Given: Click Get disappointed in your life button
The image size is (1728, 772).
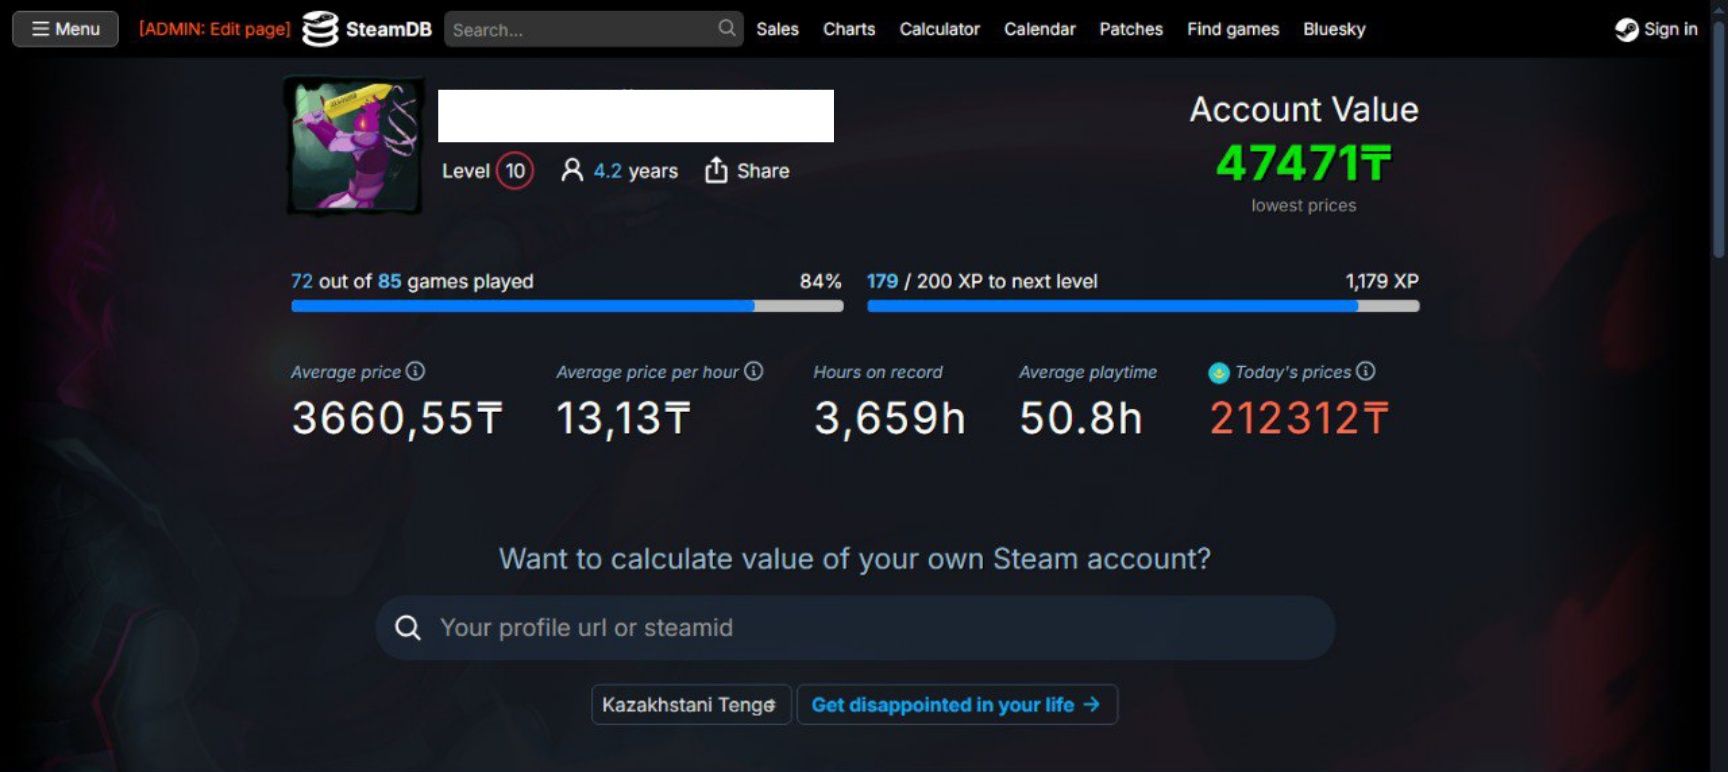Looking at the screenshot, I should (x=957, y=705).
